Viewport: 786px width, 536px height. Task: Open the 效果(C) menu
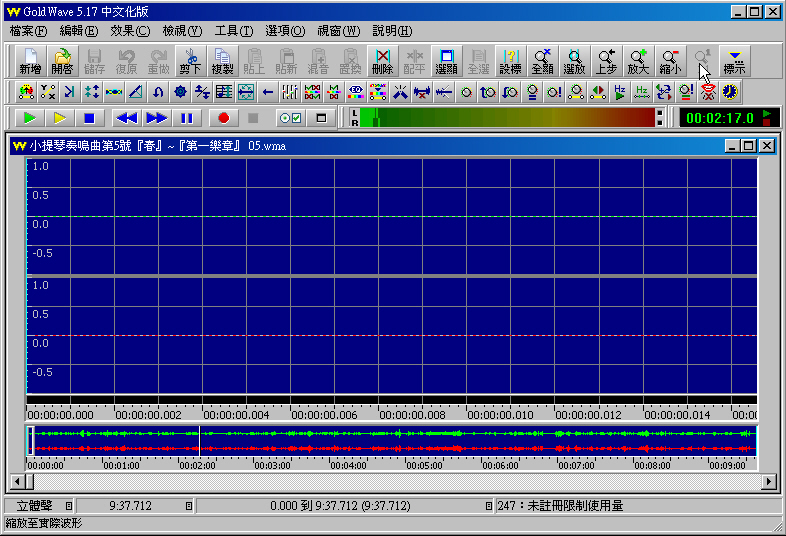130,31
